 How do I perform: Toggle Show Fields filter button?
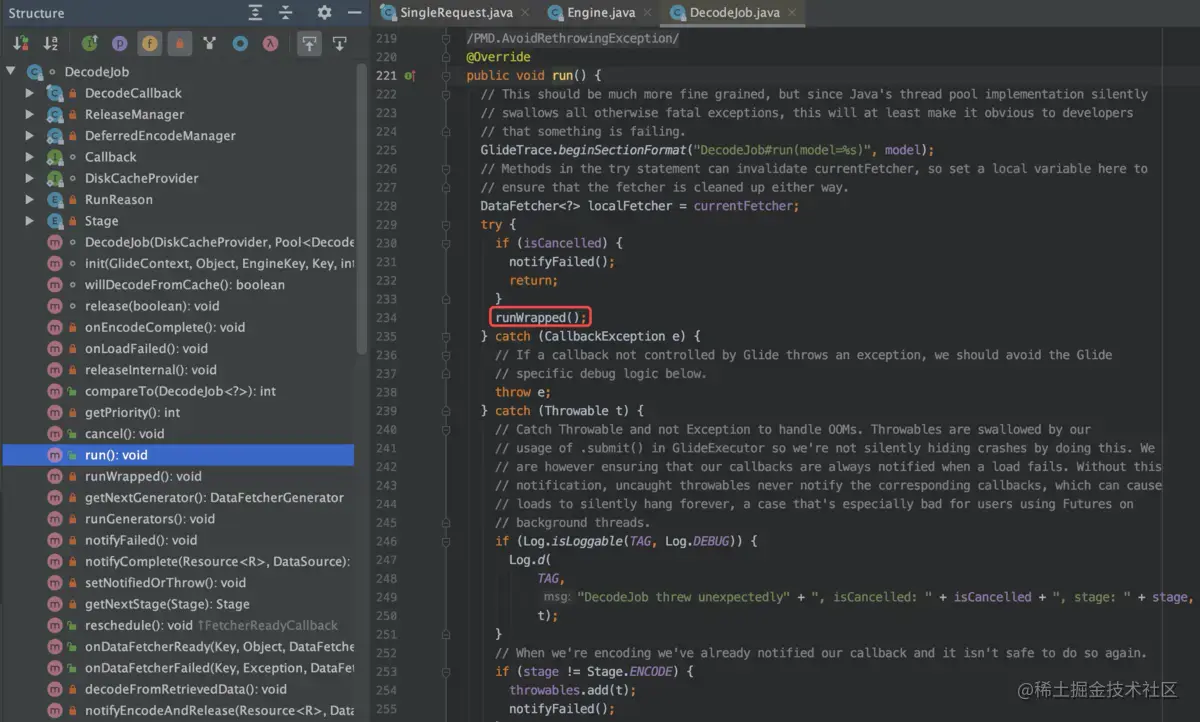pyautogui.click(x=149, y=43)
